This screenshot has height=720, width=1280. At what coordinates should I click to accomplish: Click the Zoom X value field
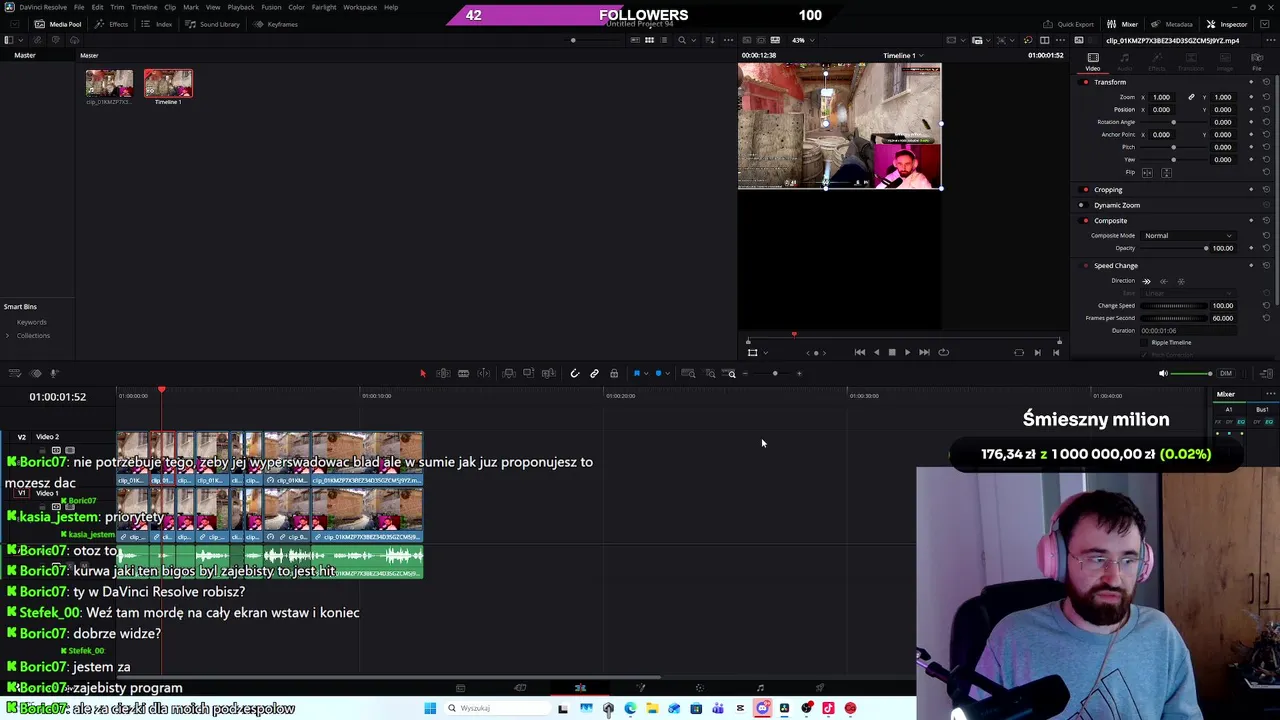(1161, 97)
